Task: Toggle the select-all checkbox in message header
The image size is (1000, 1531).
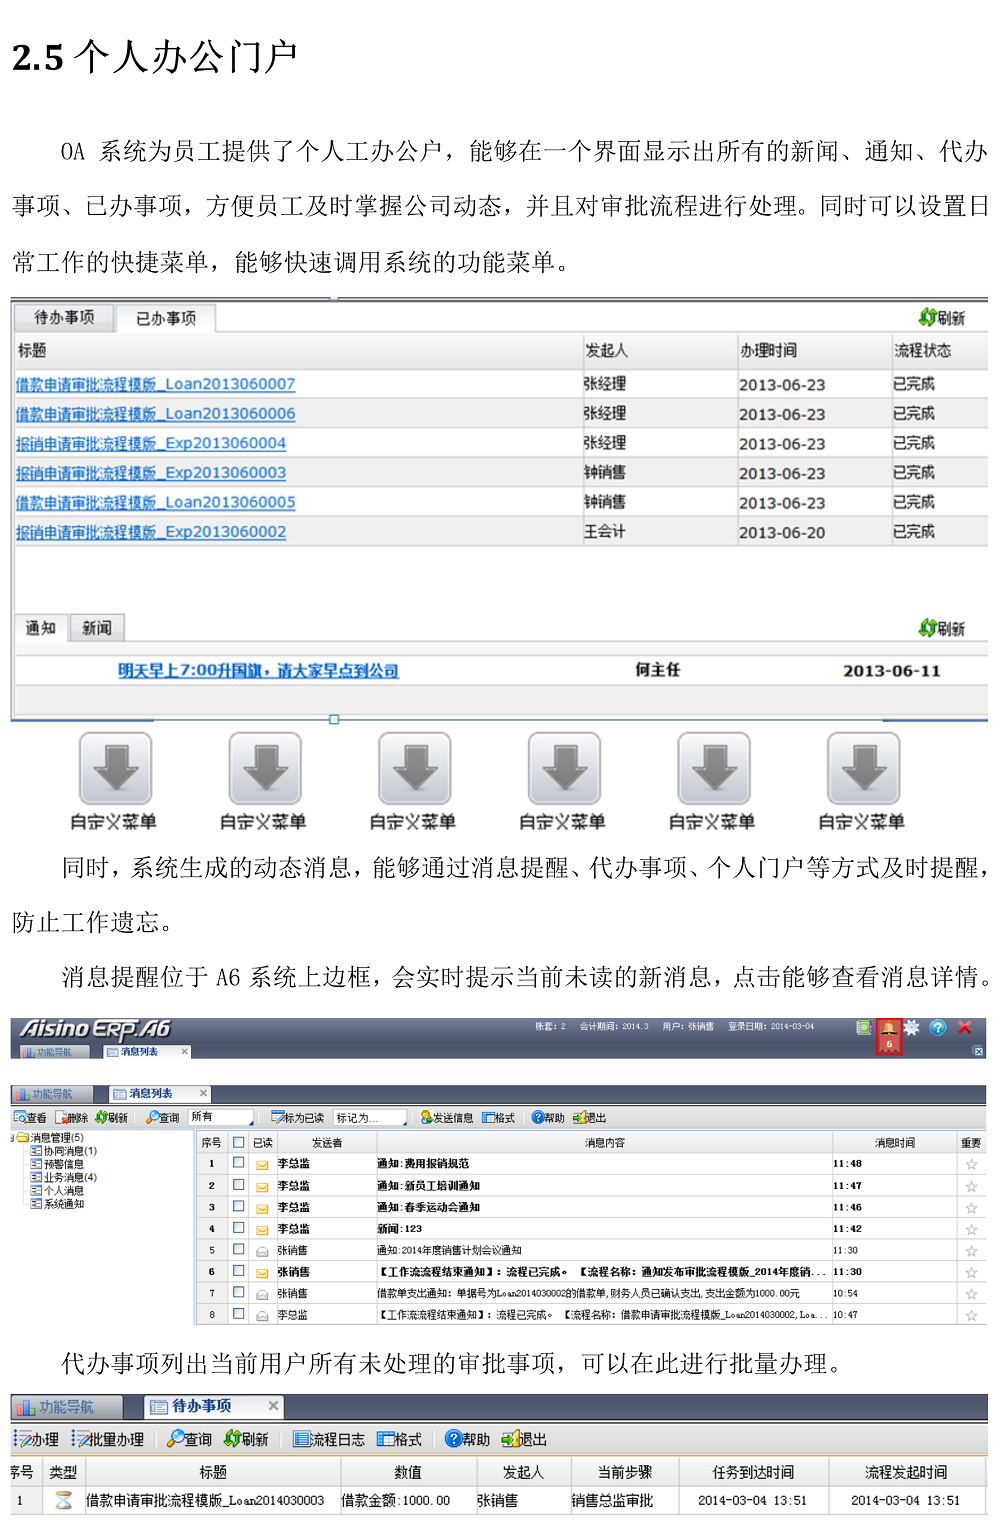Action: coord(238,1142)
